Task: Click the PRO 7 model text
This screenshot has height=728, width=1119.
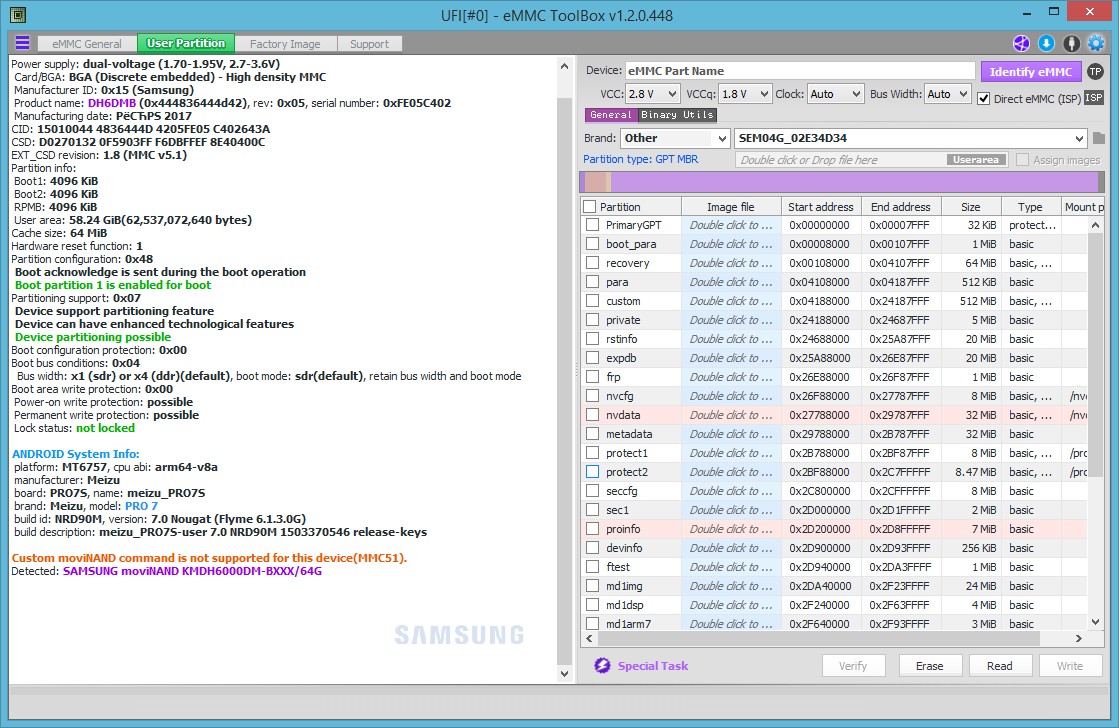Action: pyautogui.click(x=141, y=506)
